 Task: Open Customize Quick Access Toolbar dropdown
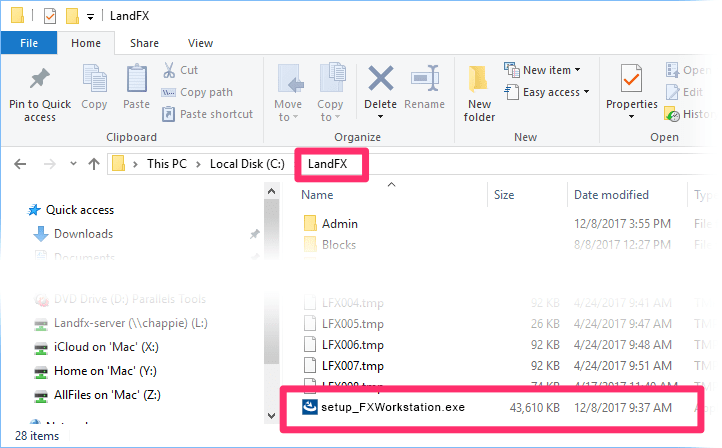tap(91, 17)
